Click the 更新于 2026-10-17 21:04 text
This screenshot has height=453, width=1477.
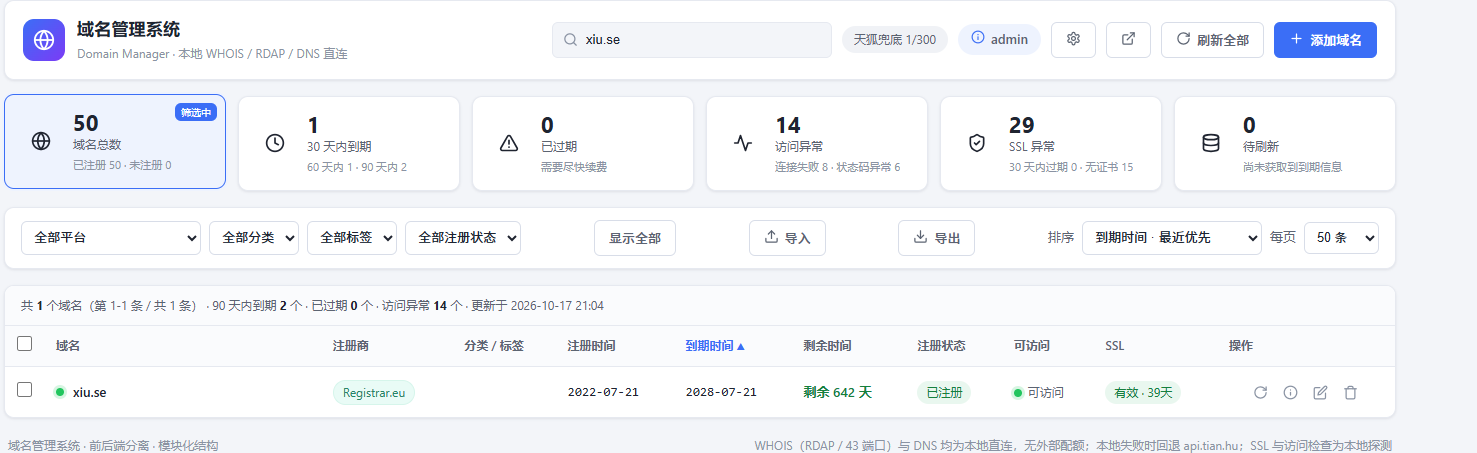(537, 305)
